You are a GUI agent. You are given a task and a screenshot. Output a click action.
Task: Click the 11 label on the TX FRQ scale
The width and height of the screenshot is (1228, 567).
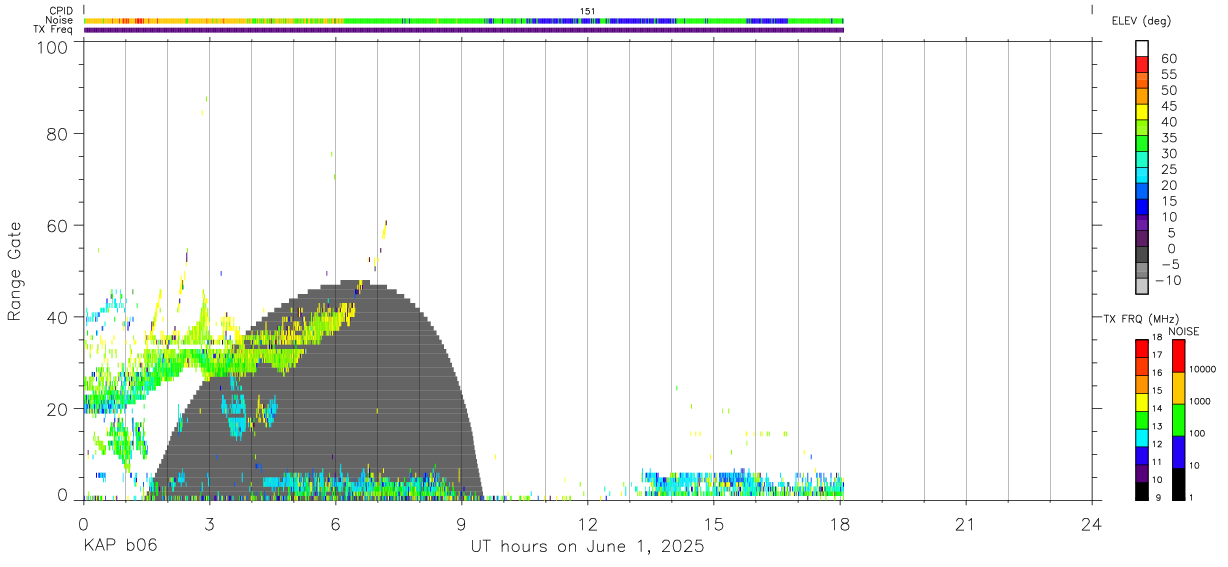1159,462
